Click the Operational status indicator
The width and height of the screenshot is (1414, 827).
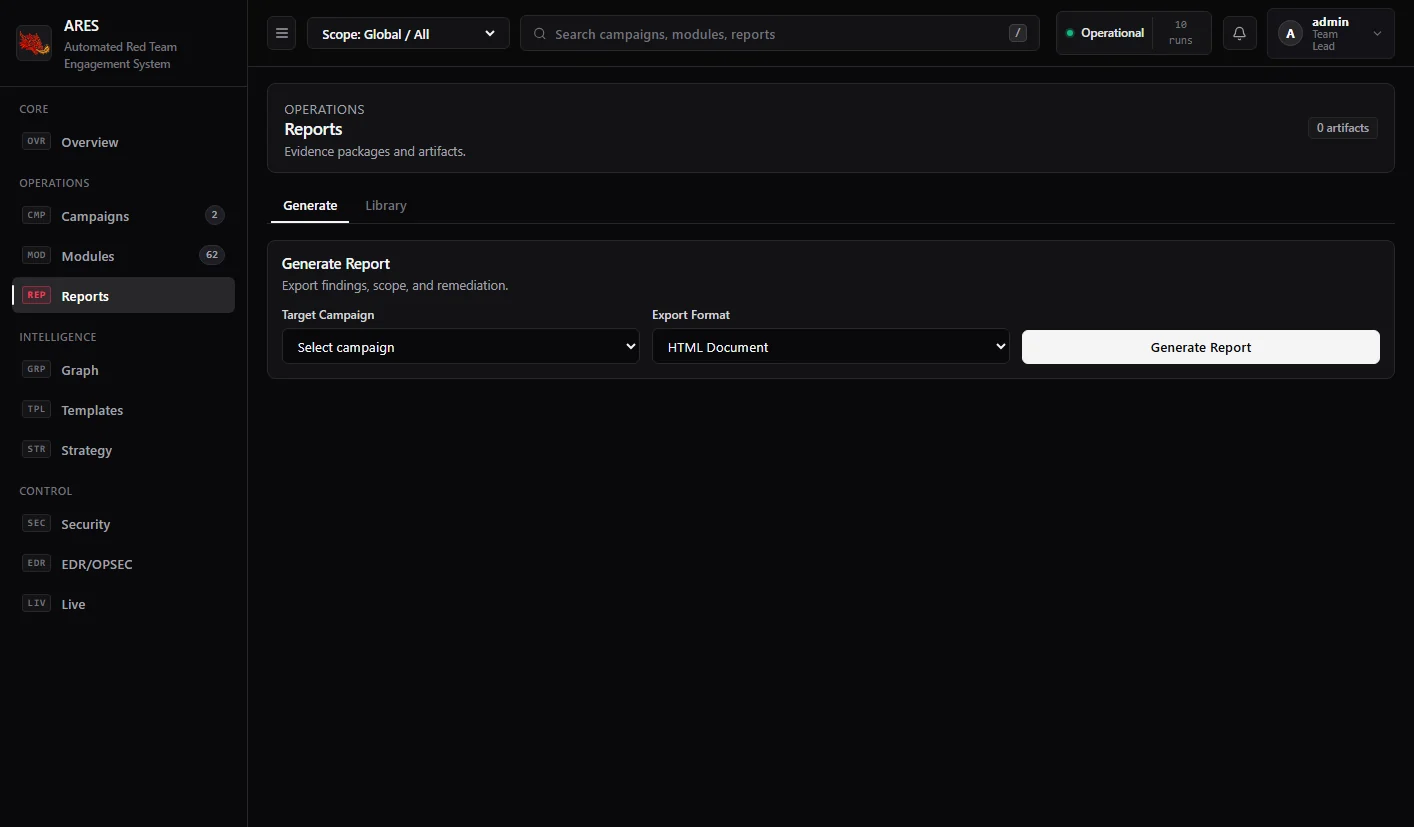1105,33
